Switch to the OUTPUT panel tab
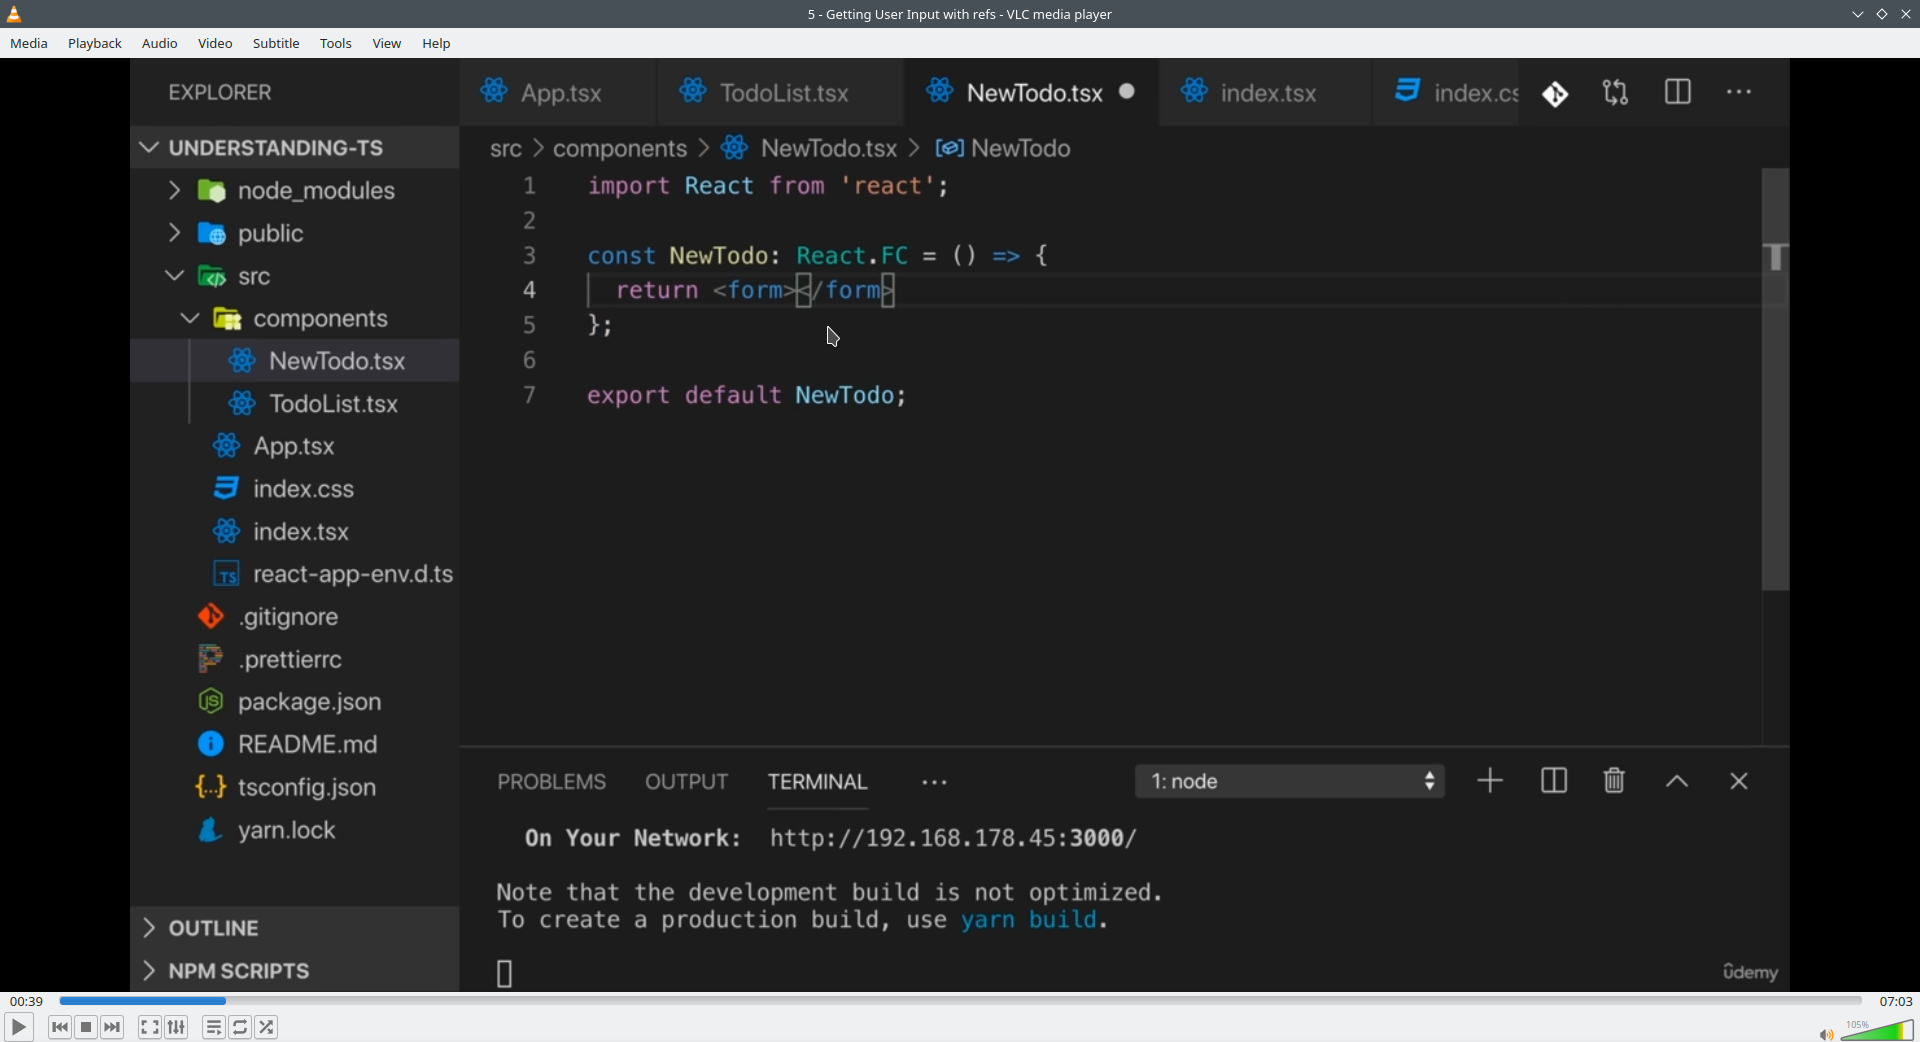 click(686, 782)
